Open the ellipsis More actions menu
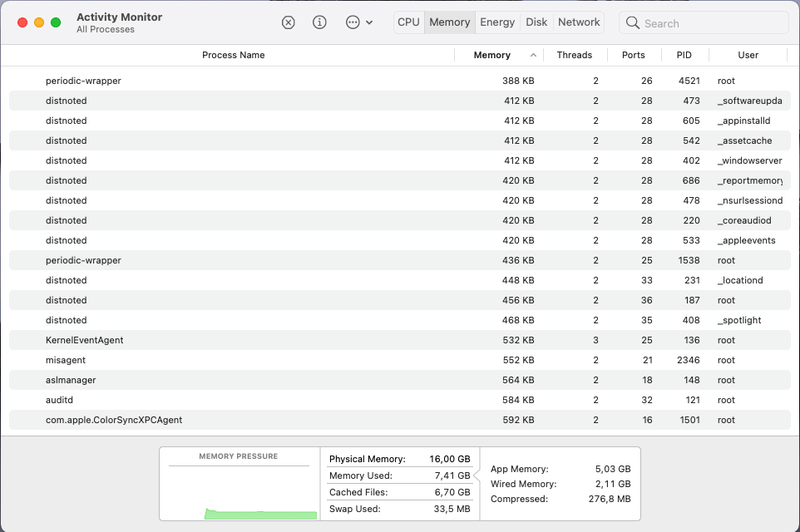Viewport: 800px width, 532px height. (359, 22)
